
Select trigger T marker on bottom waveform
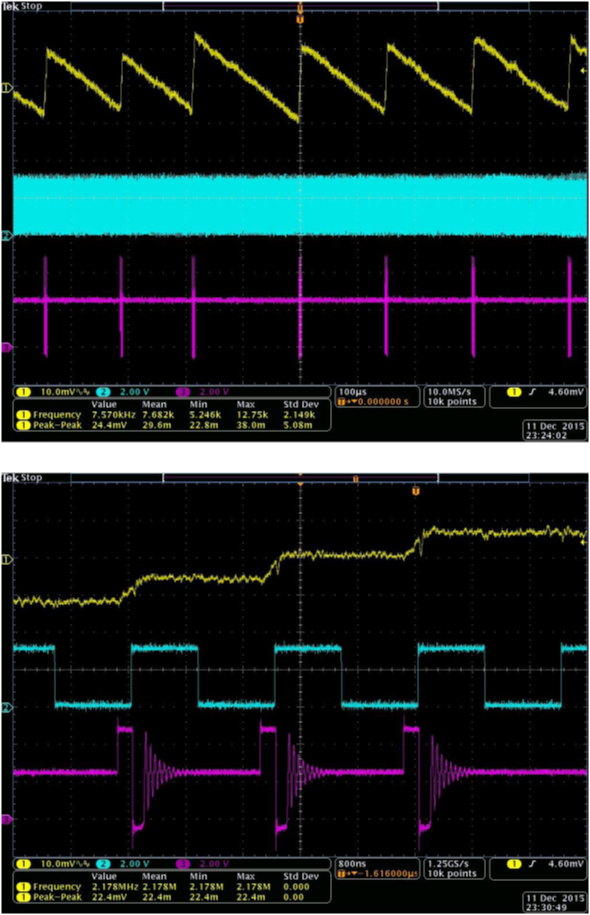tap(416, 491)
